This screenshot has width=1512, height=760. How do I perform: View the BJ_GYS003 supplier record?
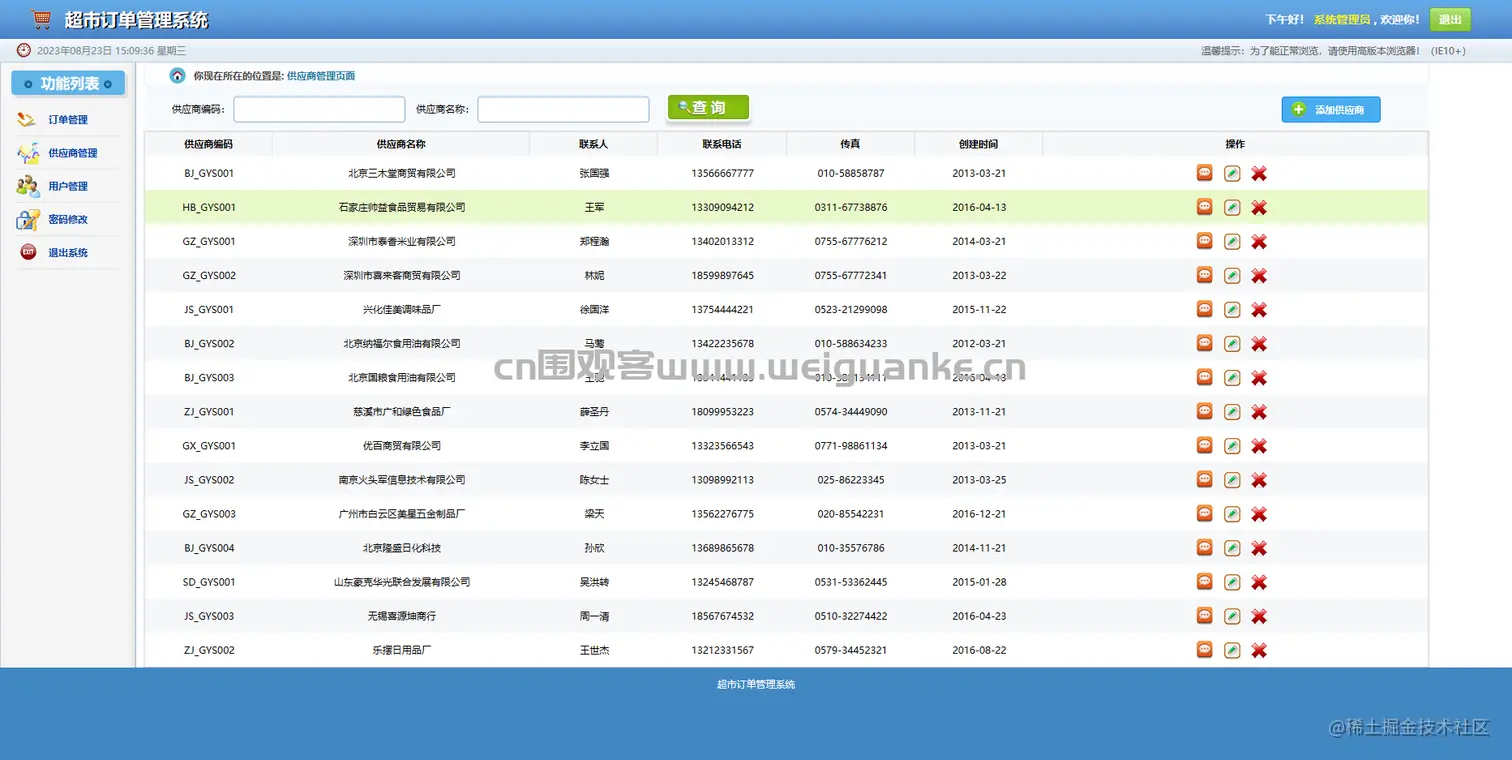point(1205,377)
